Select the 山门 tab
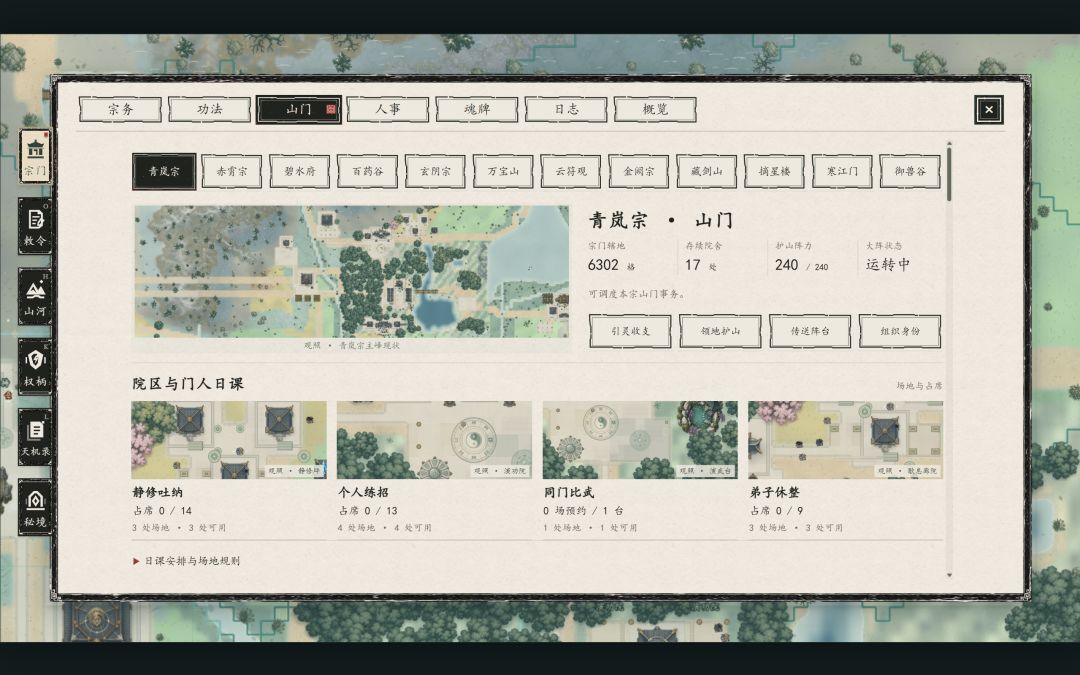The height and width of the screenshot is (675, 1080). click(299, 110)
